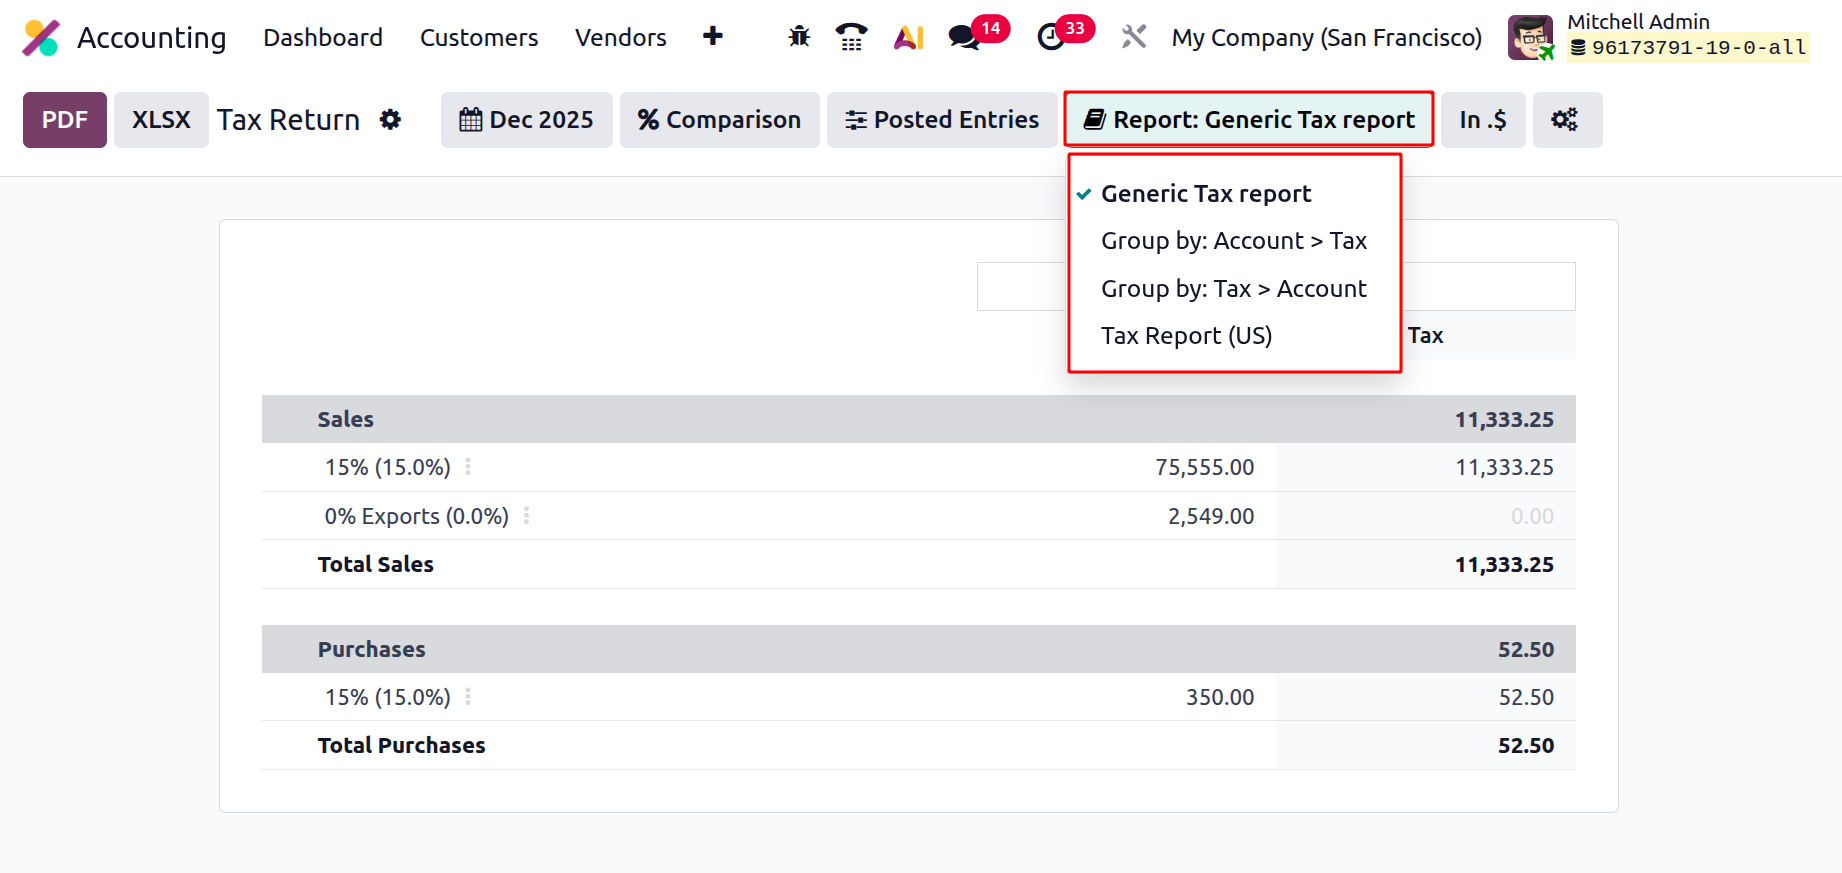
Task: Select Tax Report (US) option
Action: (1187, 336)
